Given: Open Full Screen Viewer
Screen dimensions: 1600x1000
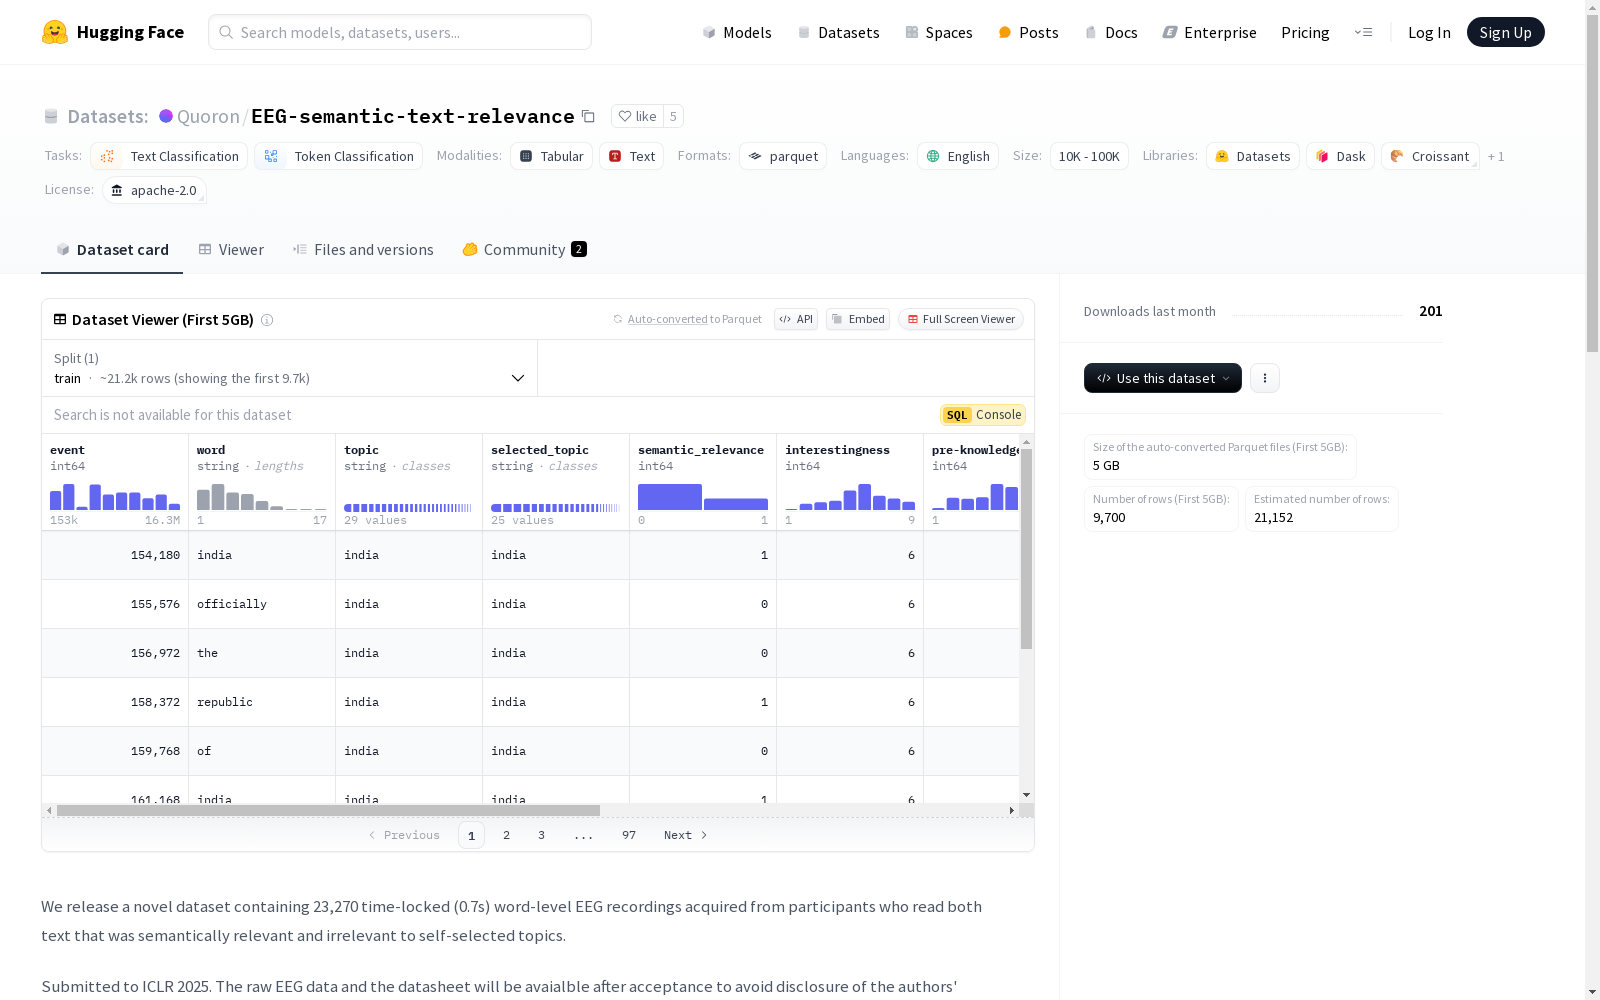Looking at the screenshot, I should click(x=961, y=319).
